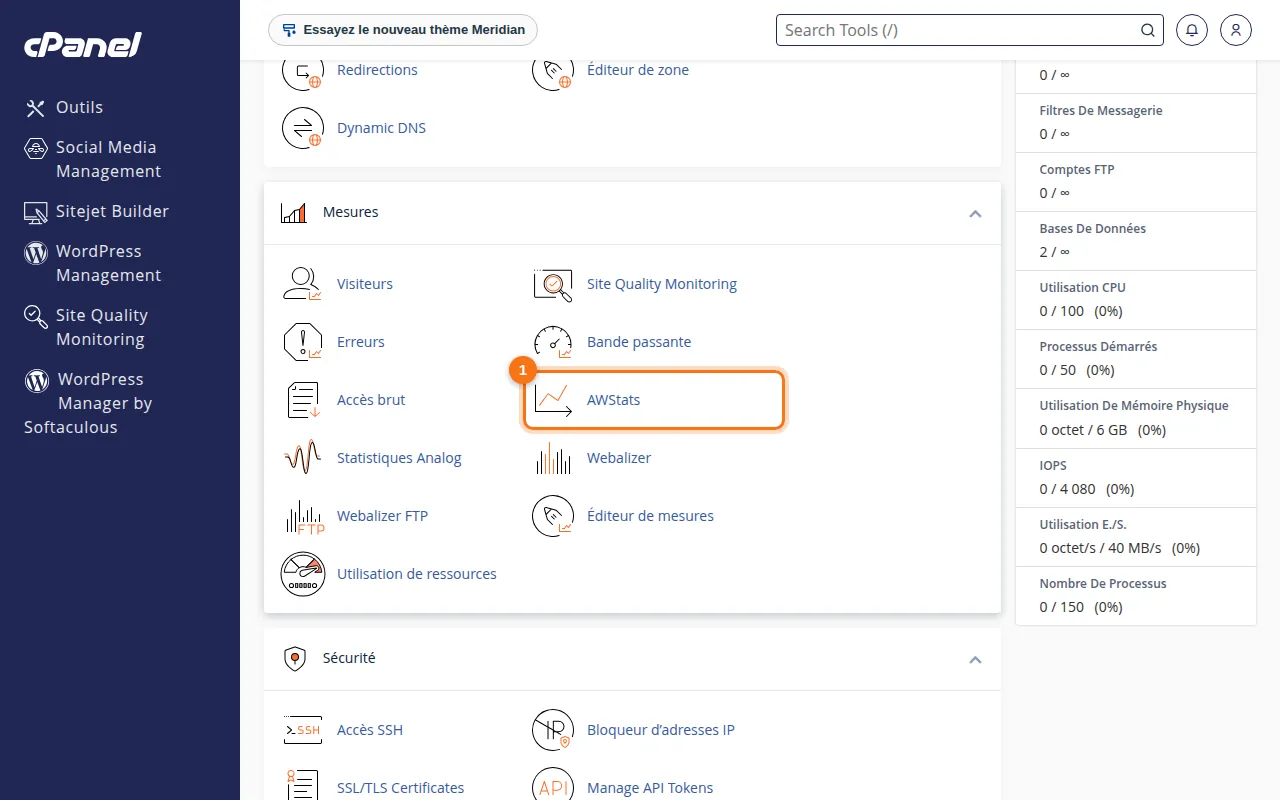1280x800 pixels.
Task: Open the Accès brut icon
Action: click(302, 400)
